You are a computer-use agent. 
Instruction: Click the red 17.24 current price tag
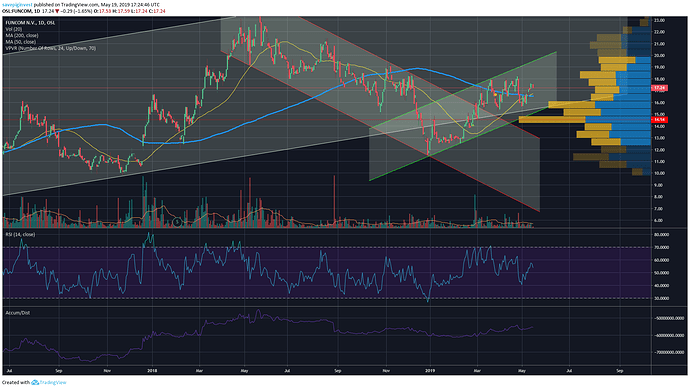point(659,88)
